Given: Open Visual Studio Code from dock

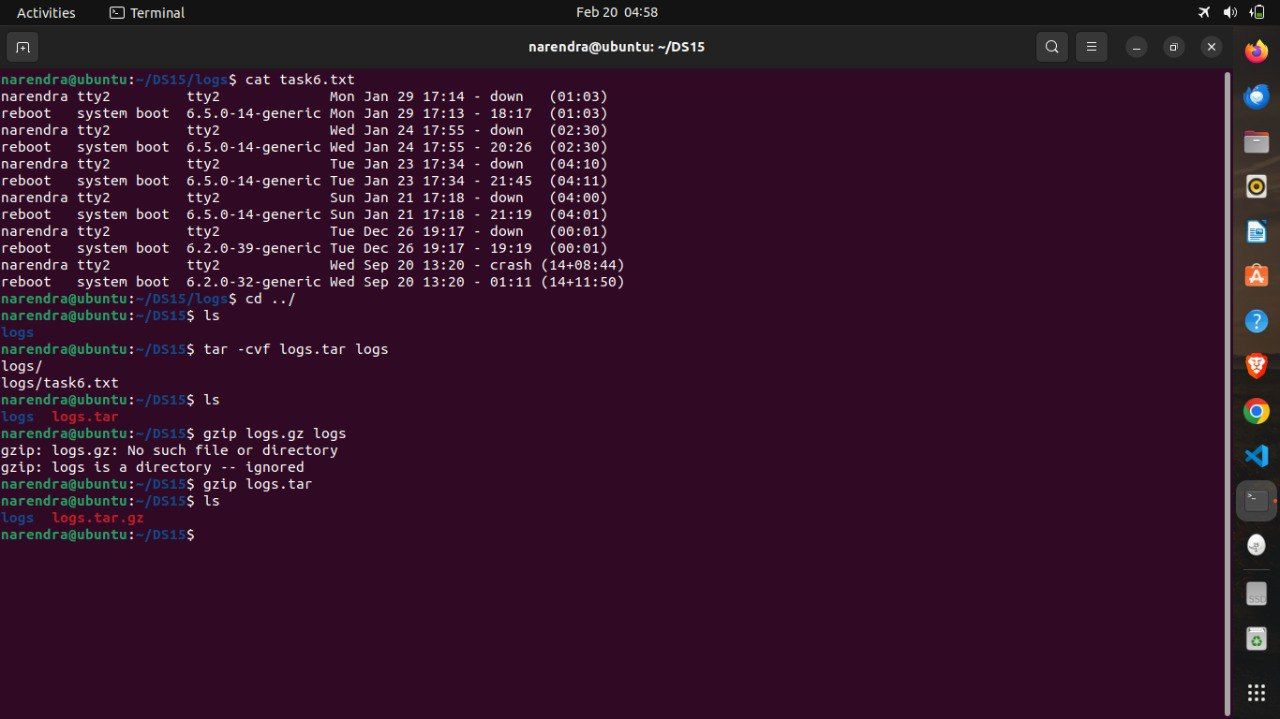Looking at the screenshot, I should click(x=1256, y=456).
